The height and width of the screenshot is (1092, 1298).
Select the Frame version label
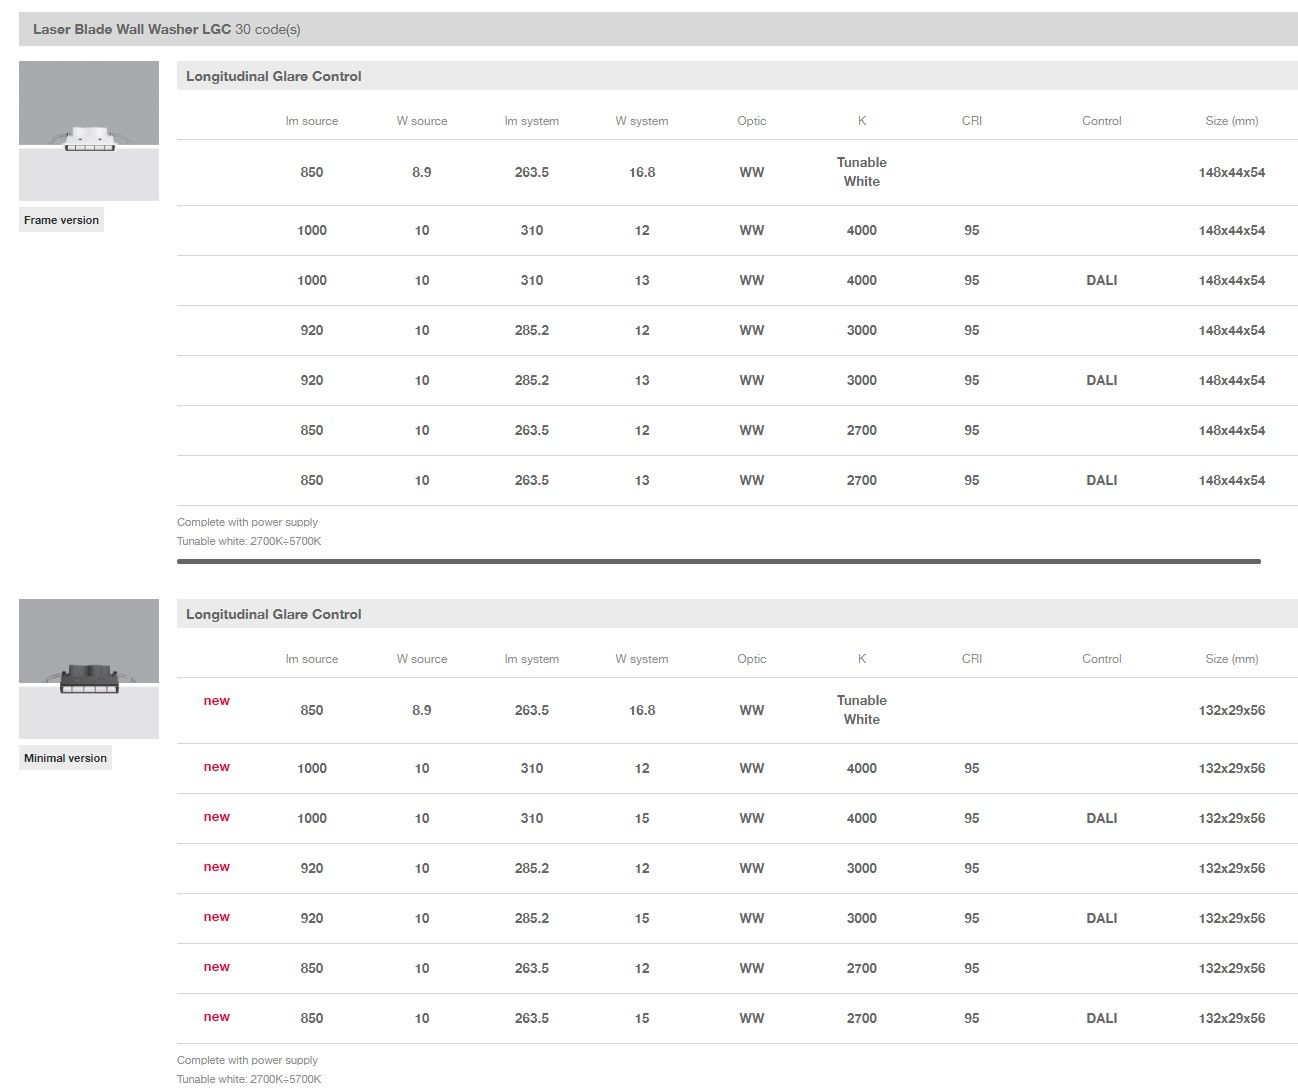point(61,220)
